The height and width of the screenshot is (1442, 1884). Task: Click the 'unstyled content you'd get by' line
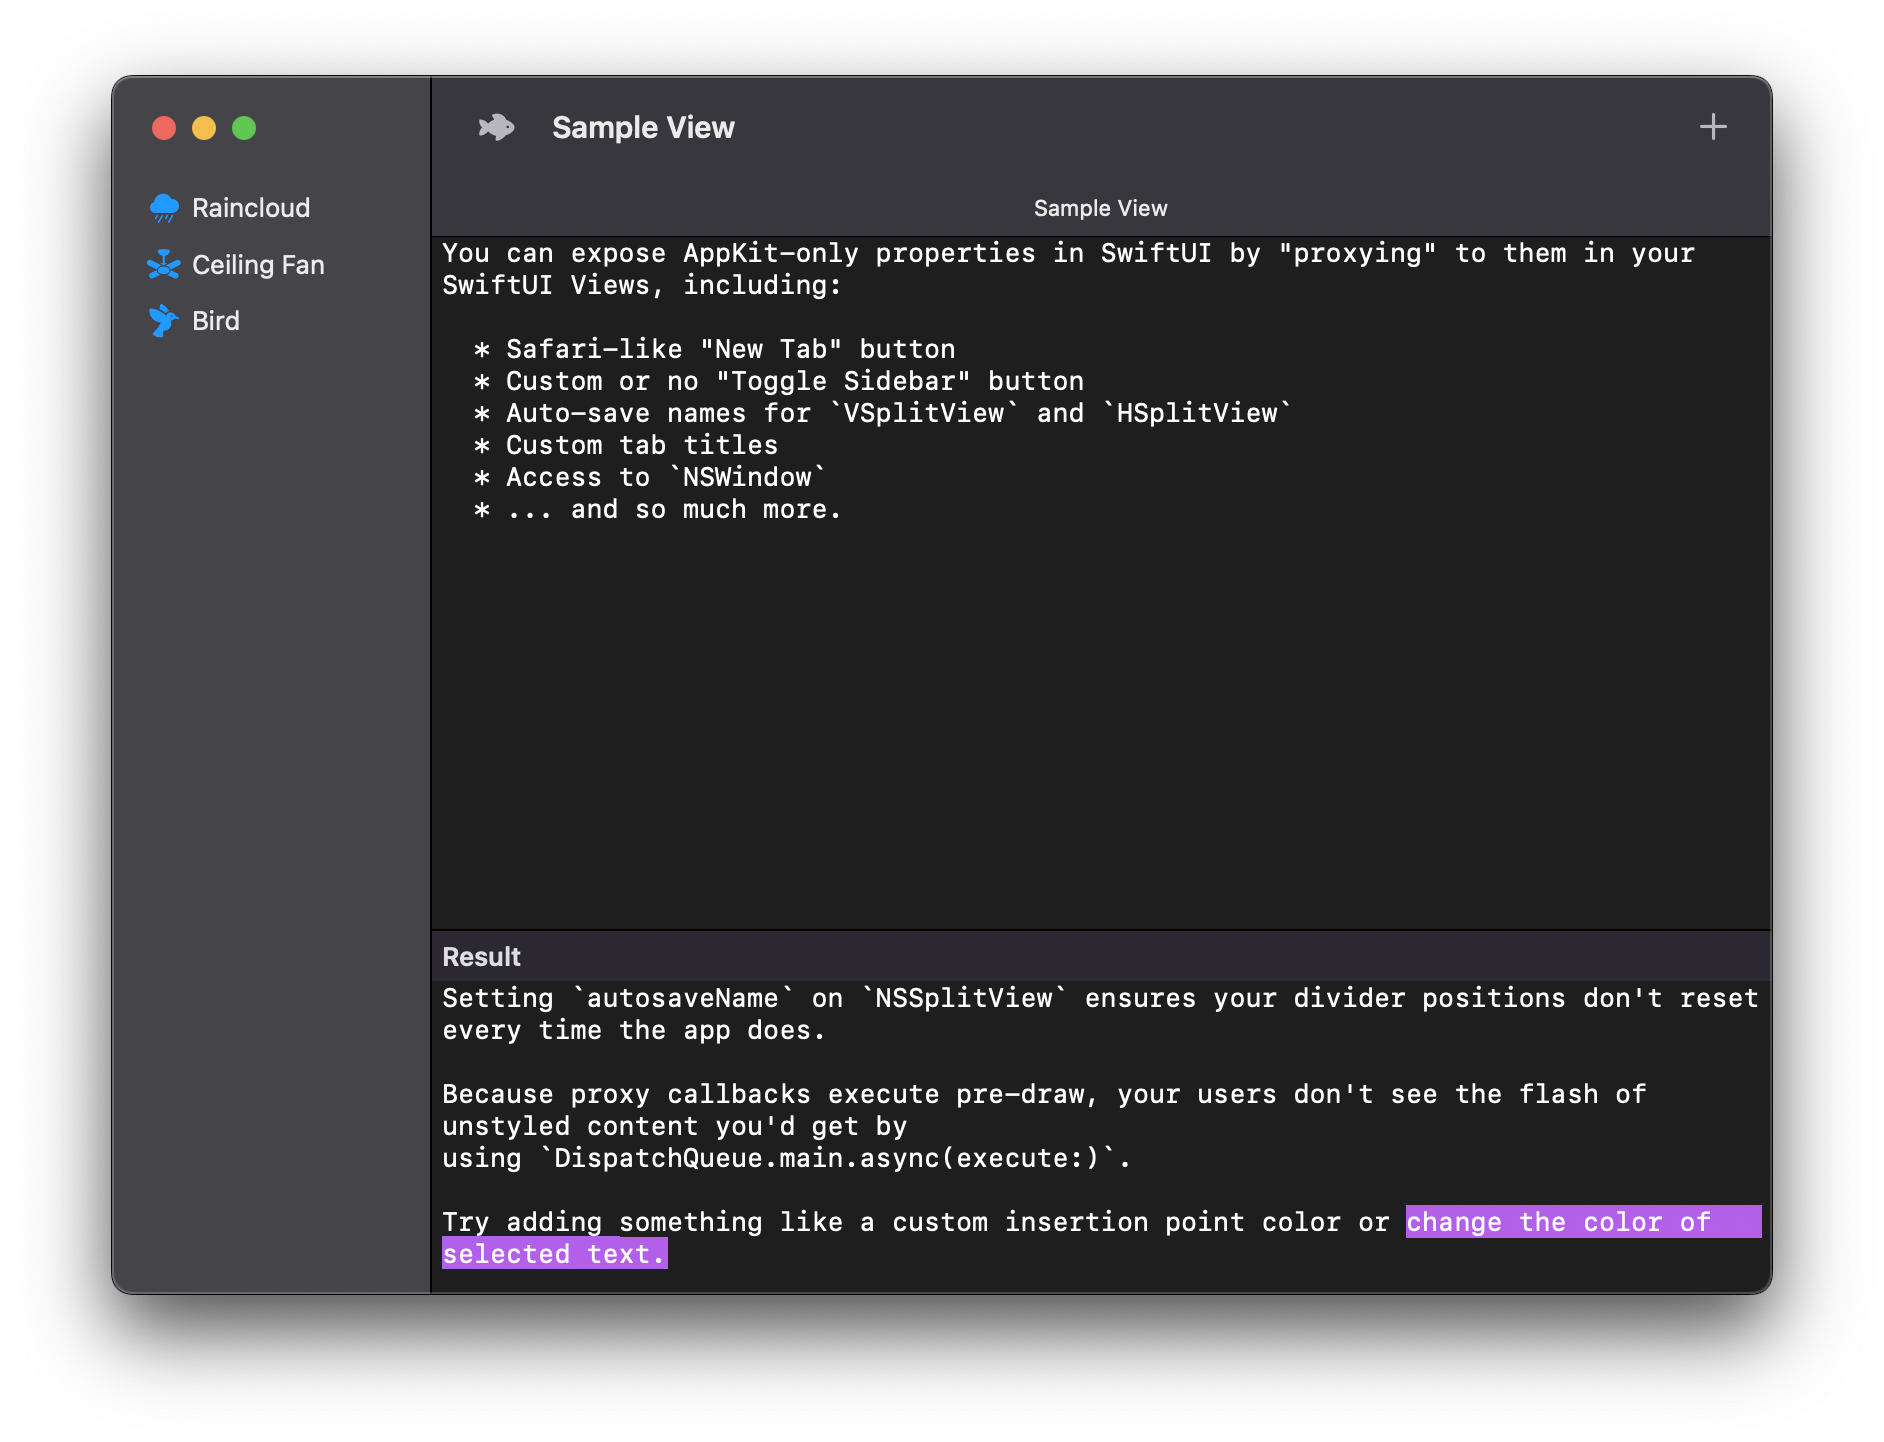coord(674,1126)
